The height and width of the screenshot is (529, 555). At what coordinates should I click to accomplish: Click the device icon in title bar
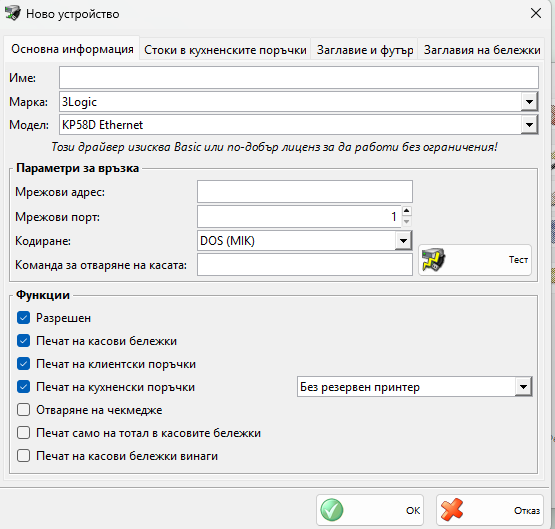(12, 13)
